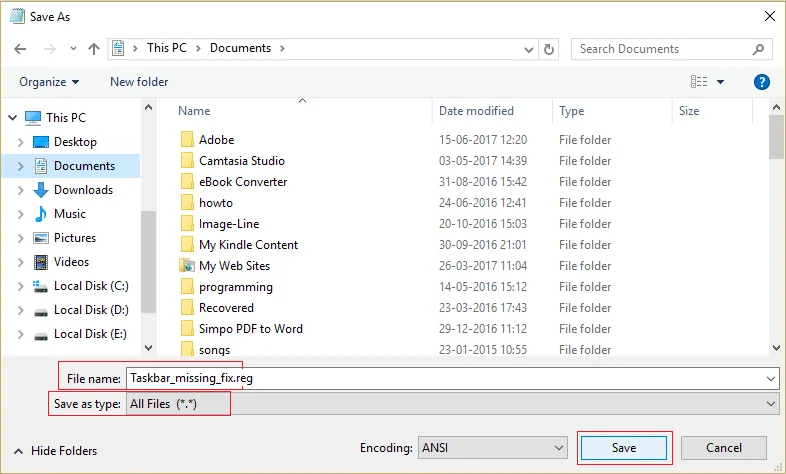Click the Documents sidebar icon
The image size is (786, 474).
[41, 166]
